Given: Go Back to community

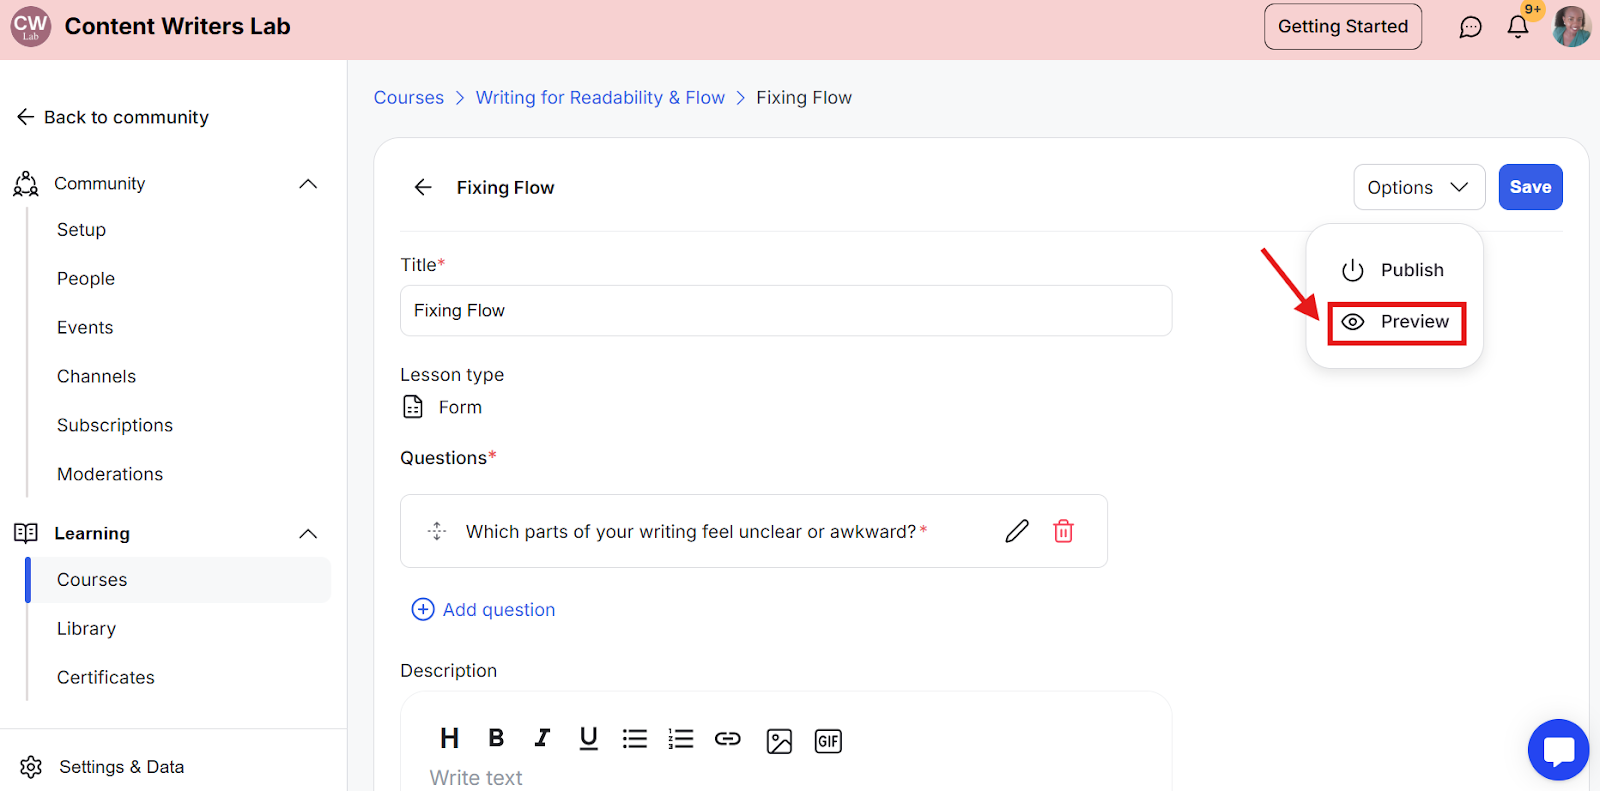Looking at the screenshot, I should 112,117.
